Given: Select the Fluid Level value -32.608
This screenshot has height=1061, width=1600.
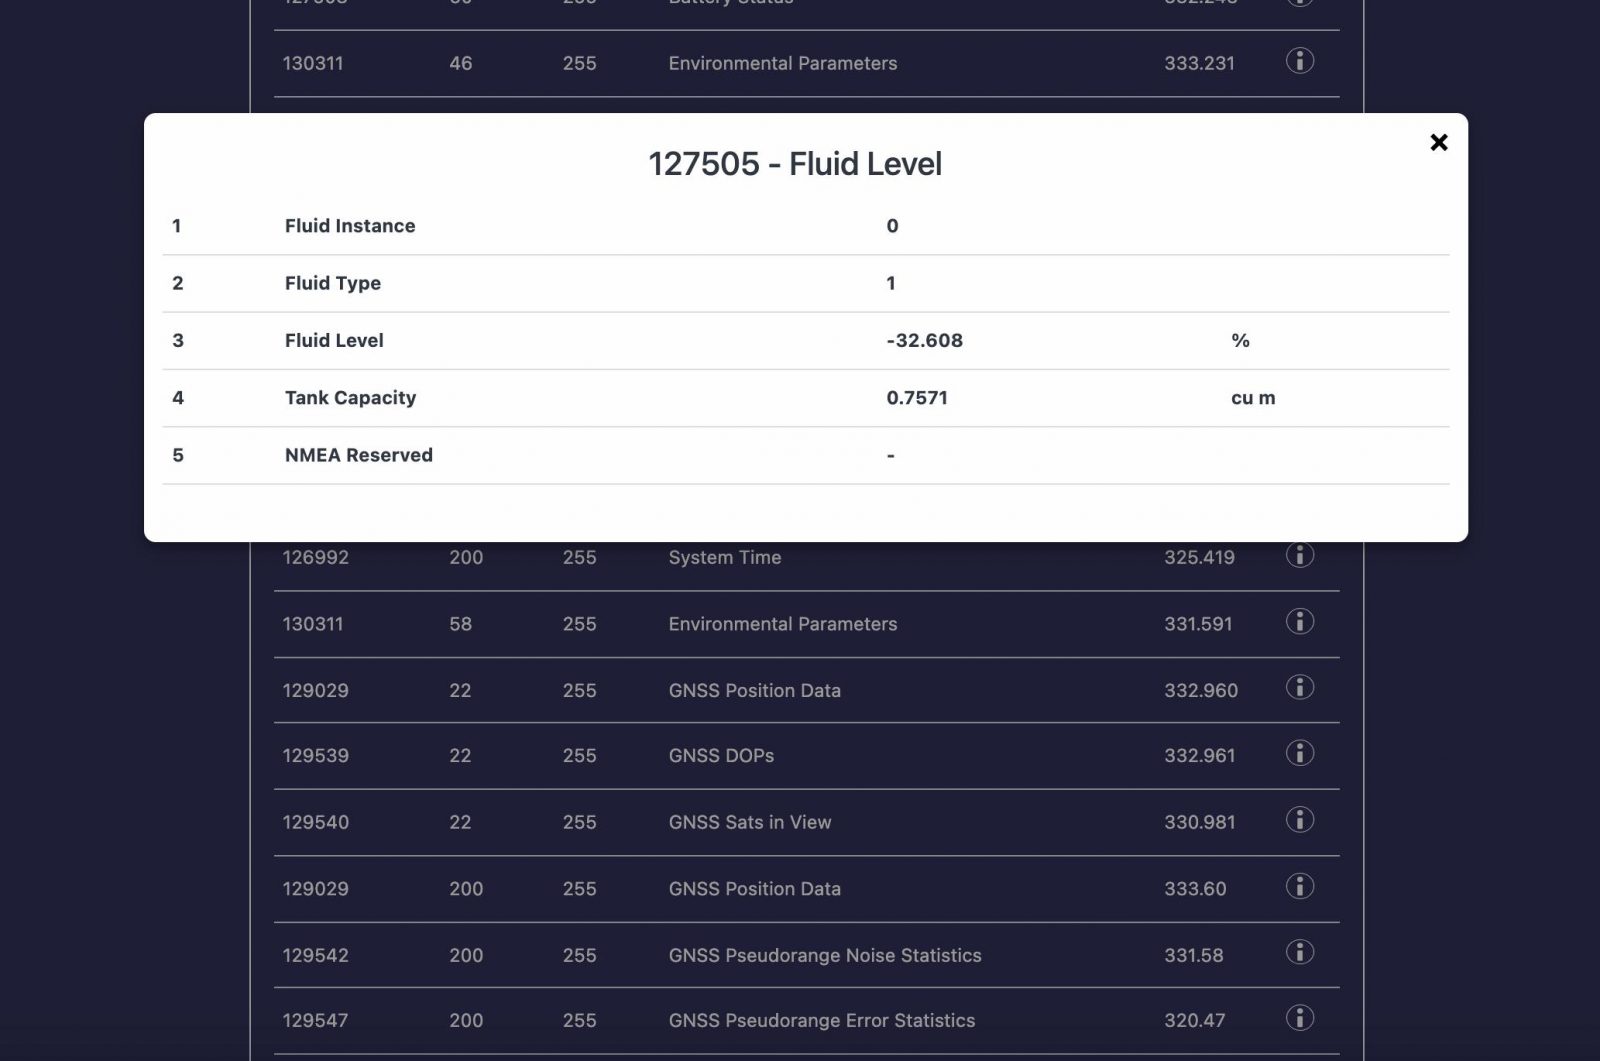Looking at the screenshot, I should [924, 340].
